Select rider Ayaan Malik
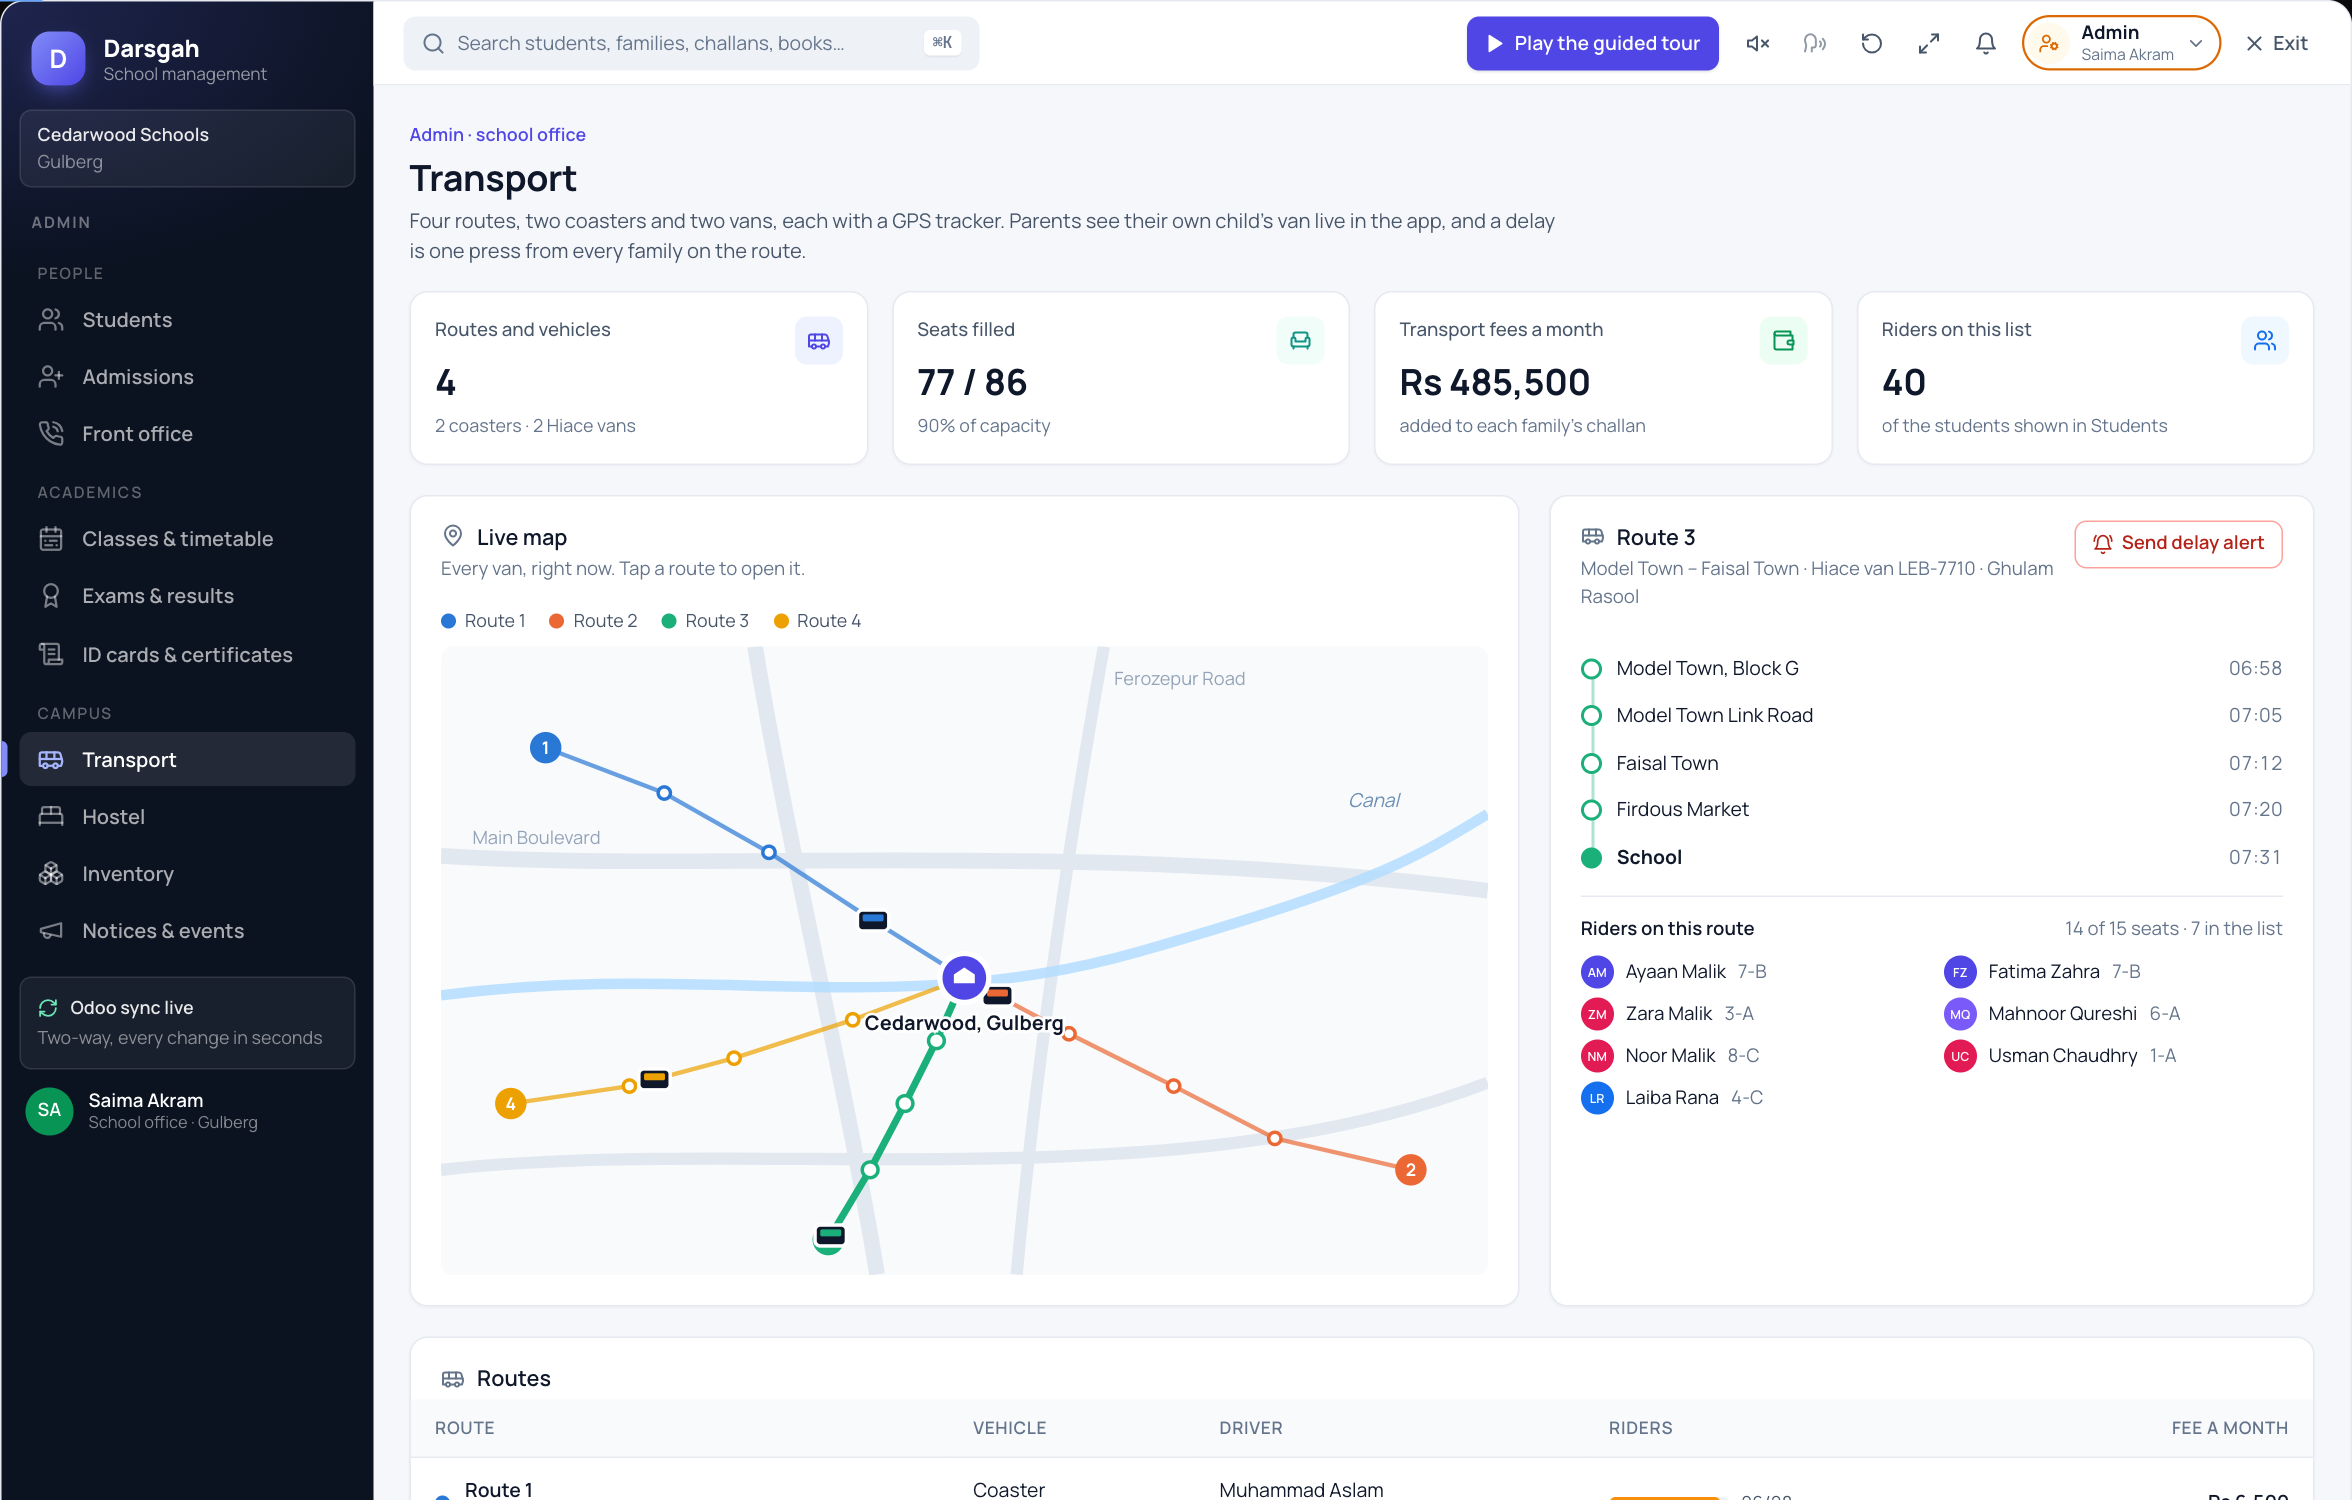Viewport: 2352px width, 1500px height. pos(1674,971)
